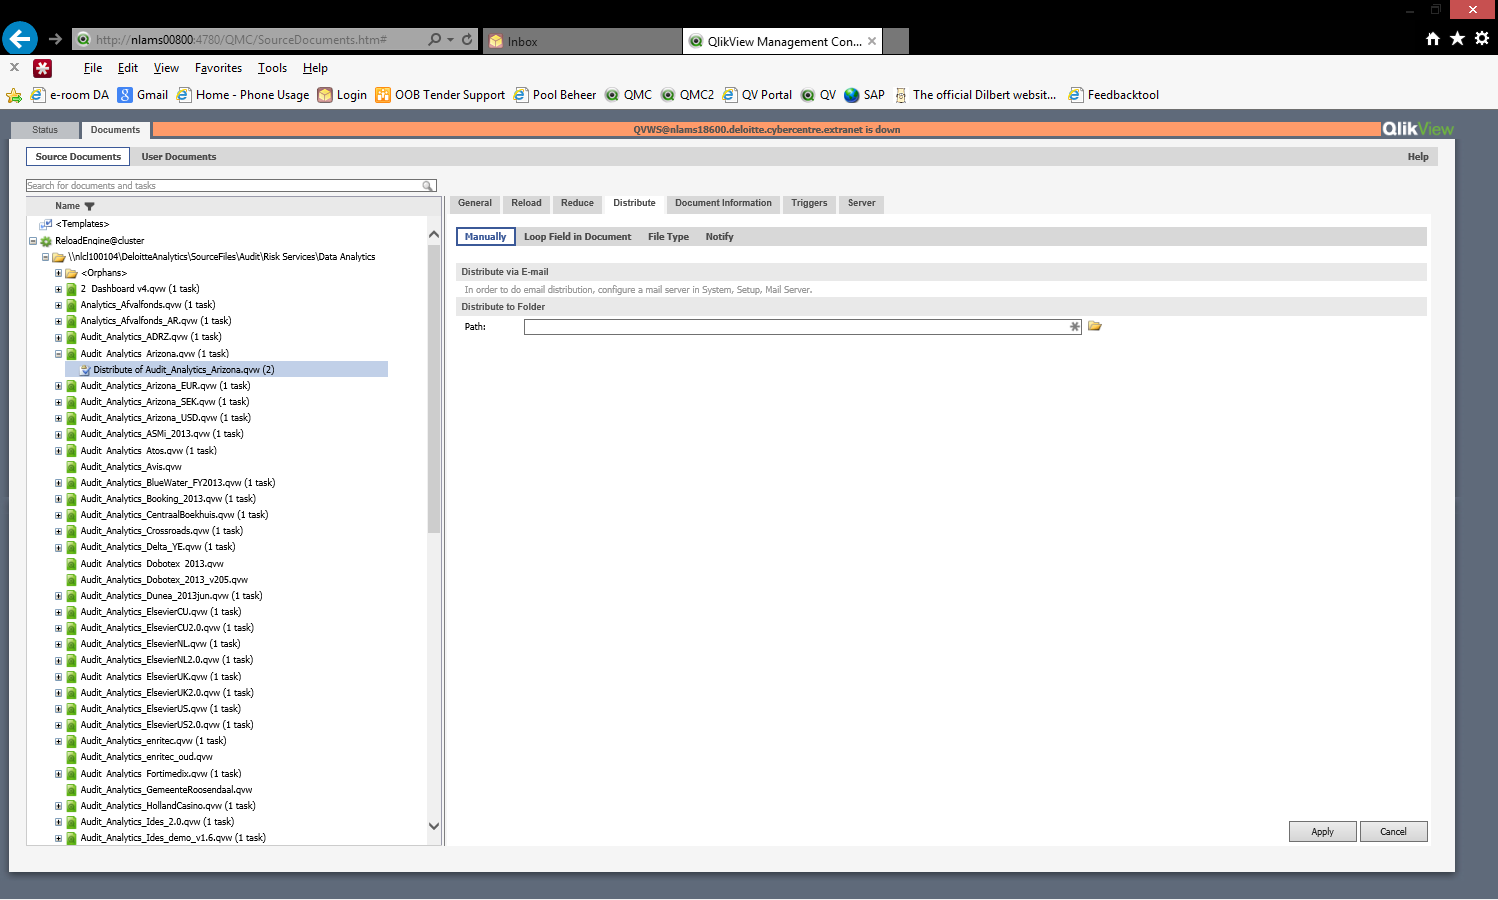This screenshot has height=900, width=1498.
Task: Expand Audit_Analytics_ElsevierCU.qvw node
Action: click(58, 612)
